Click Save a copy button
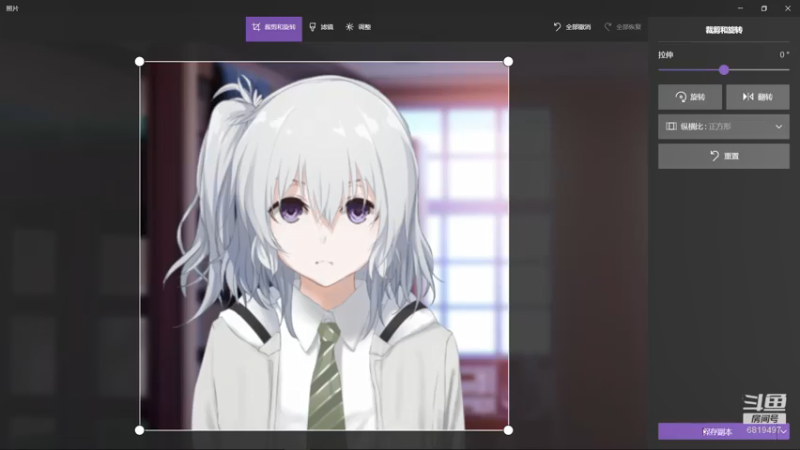 click(717, 432)
